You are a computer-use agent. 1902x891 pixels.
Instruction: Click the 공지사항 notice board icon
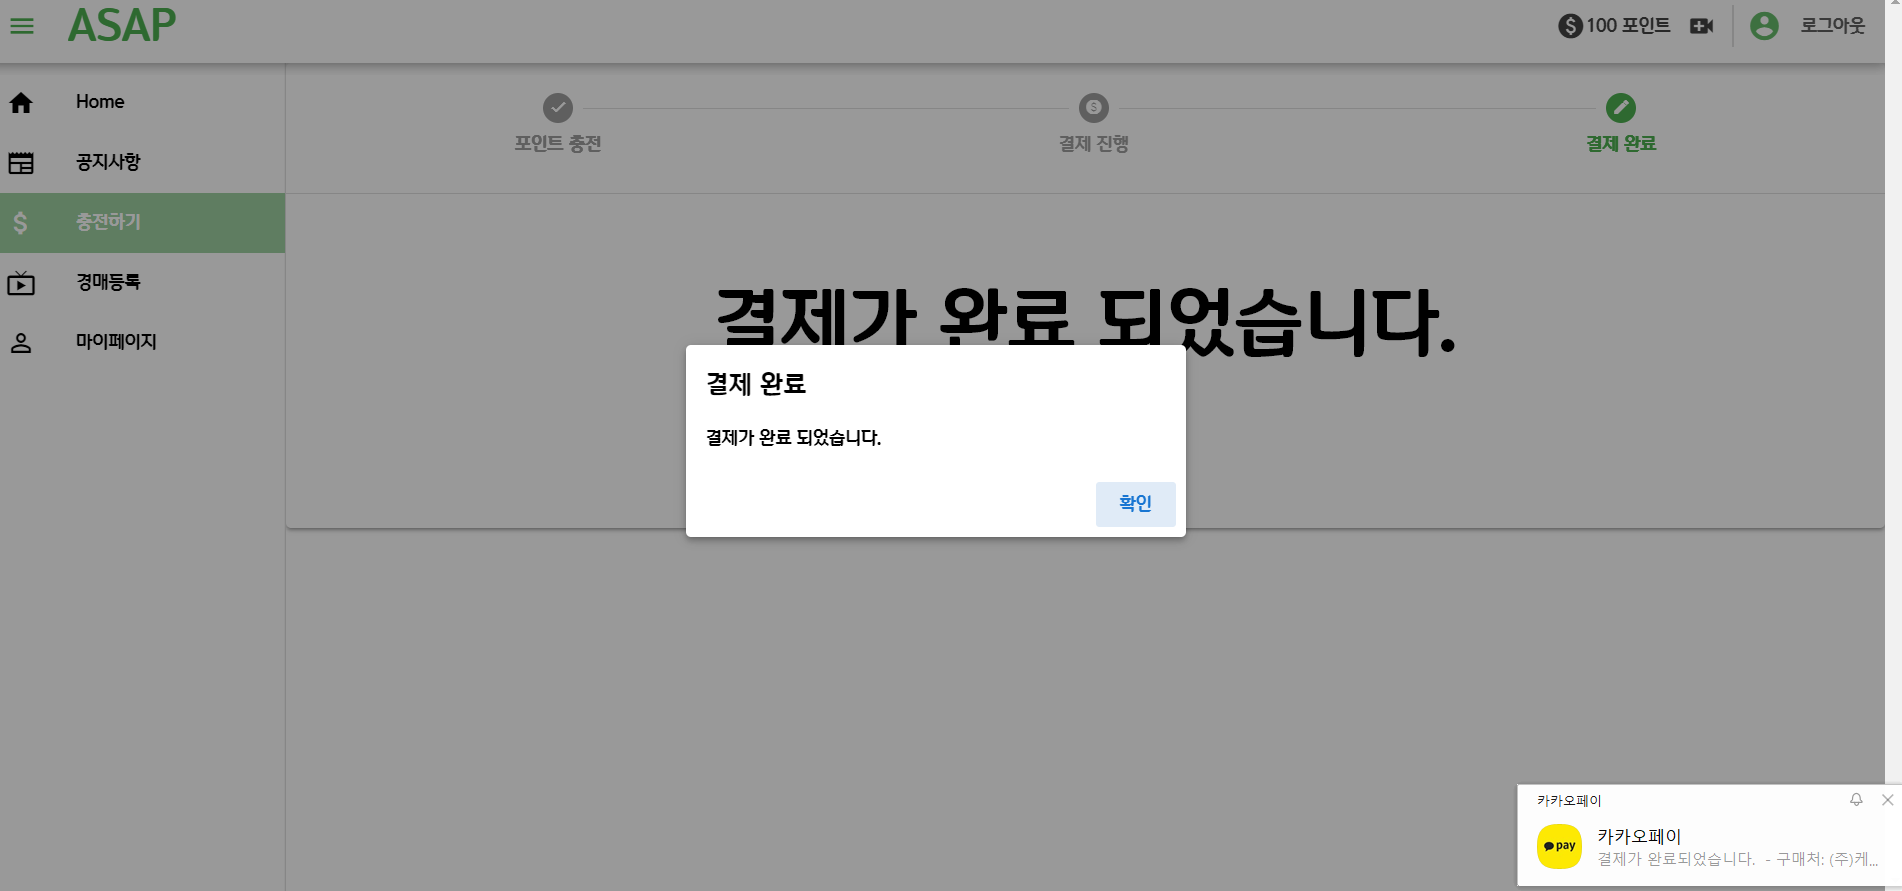pyautogui.click(x=21, y=163)
